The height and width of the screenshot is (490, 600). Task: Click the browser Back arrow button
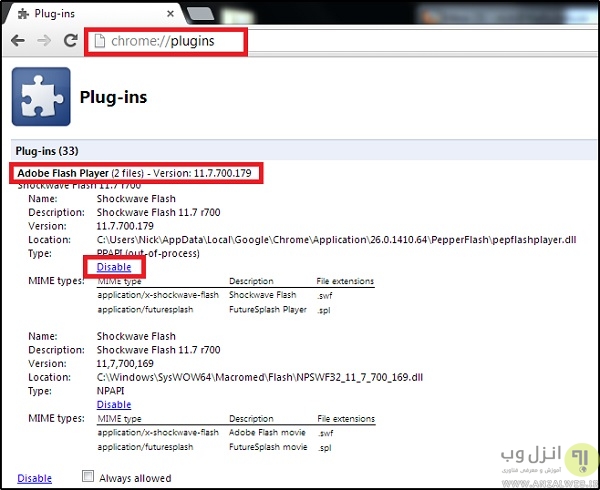pyautogui.click(x=19, y=41)
